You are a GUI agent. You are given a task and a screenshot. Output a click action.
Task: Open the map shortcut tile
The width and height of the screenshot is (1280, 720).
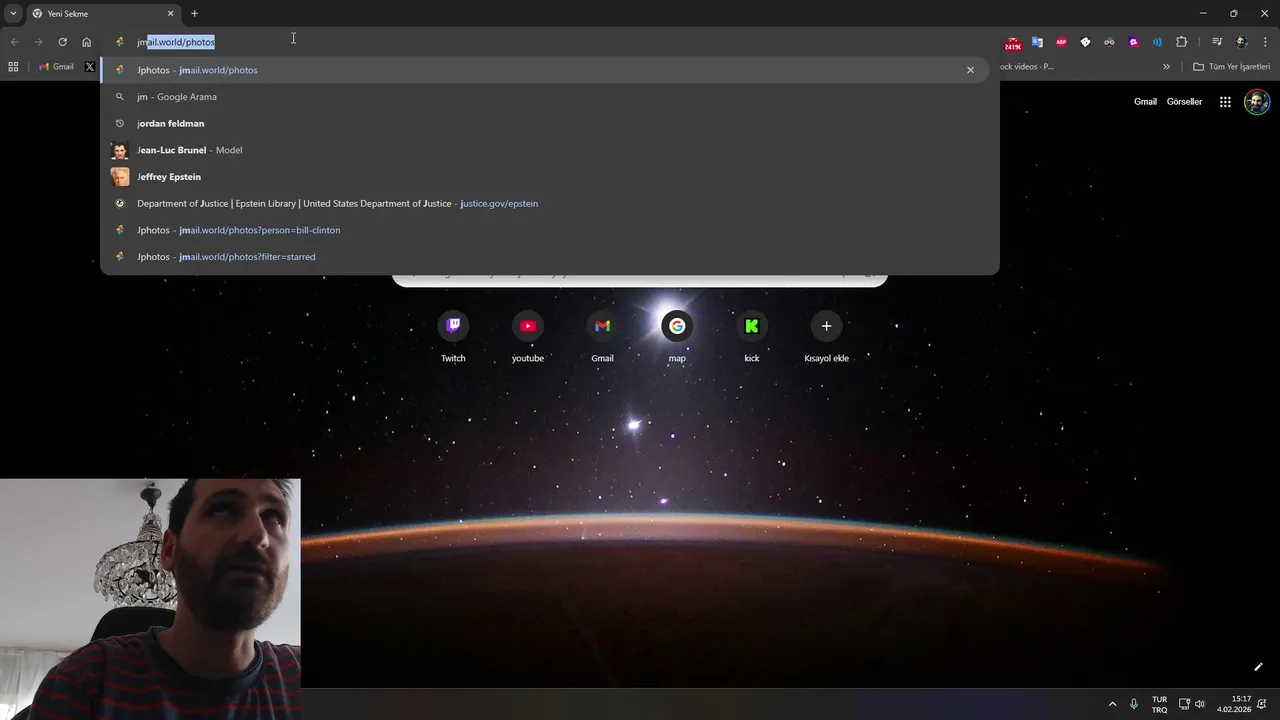677,337
